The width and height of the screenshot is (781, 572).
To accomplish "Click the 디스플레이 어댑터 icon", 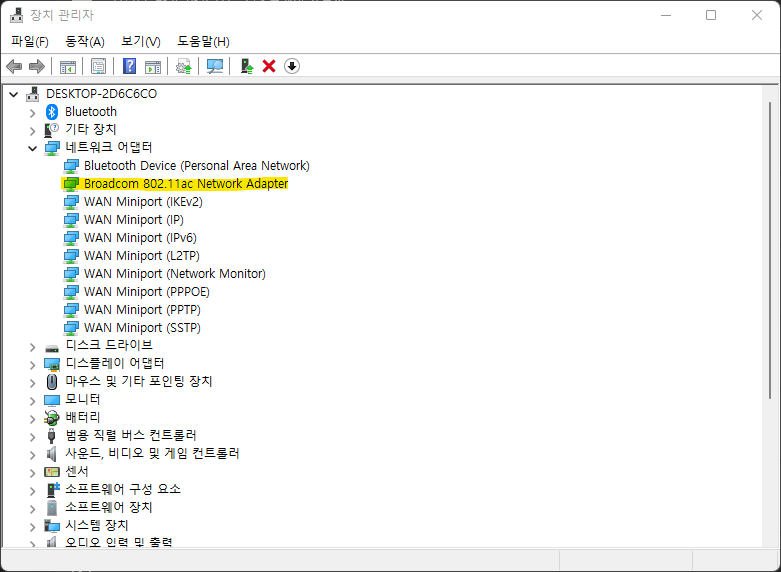I will point(52,364).
